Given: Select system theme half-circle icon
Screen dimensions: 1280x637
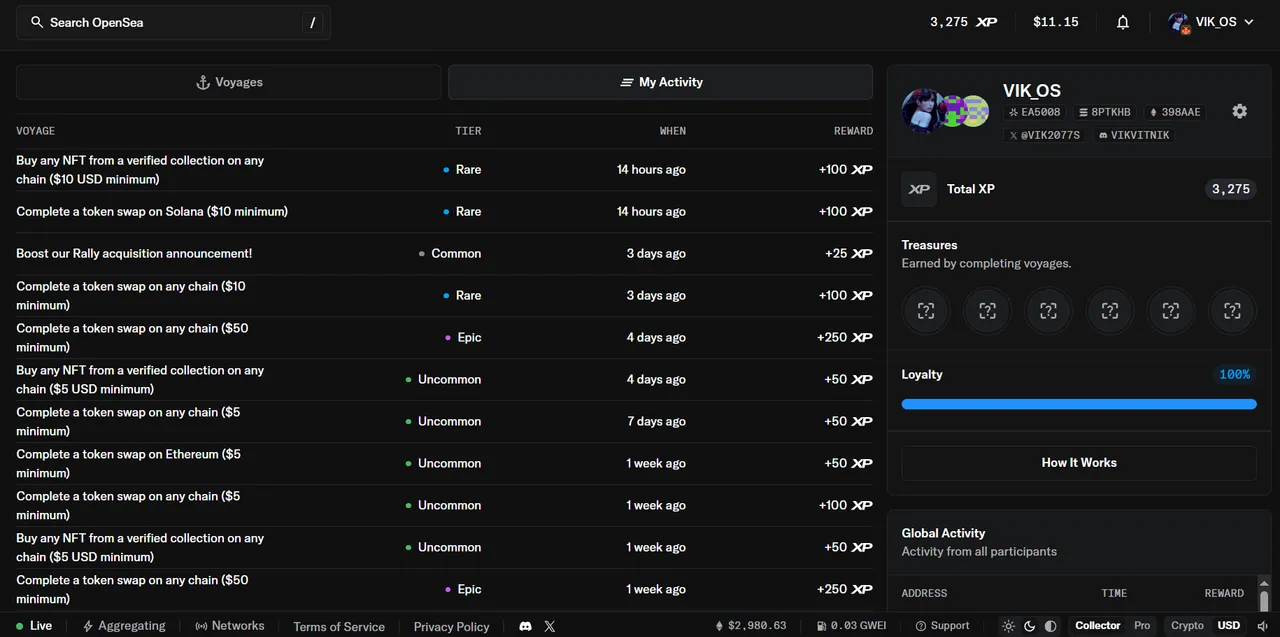Looking at the screenshot, I should click(x=1050, y=626).
